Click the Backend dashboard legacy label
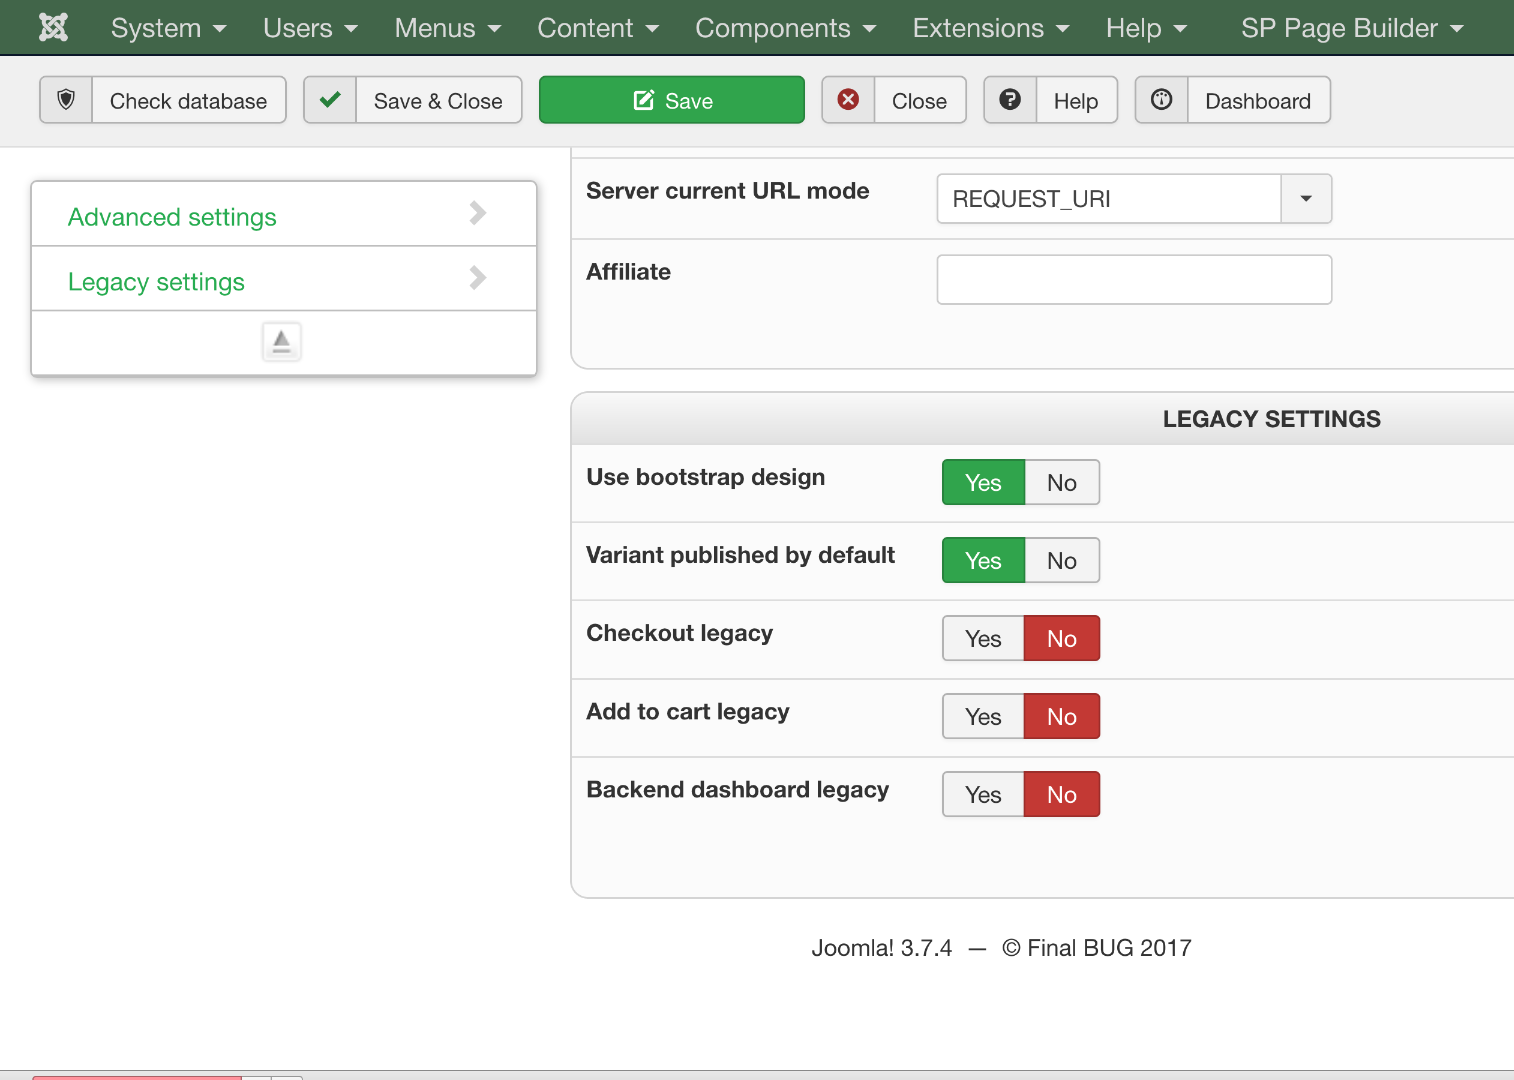Screen dimensions: 1514x1080 [738, 790]
